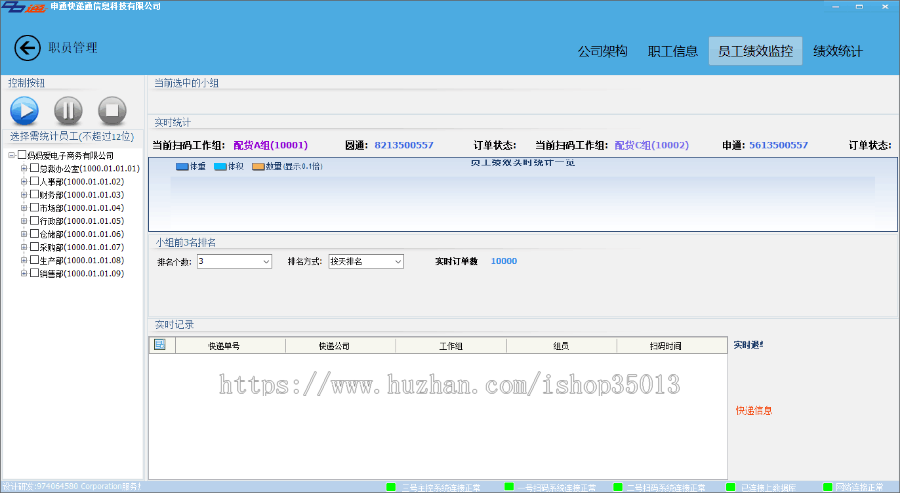Click the 销售部(1000.01.01.09) tree label
The image size is (900, 493).
(82, 274)
